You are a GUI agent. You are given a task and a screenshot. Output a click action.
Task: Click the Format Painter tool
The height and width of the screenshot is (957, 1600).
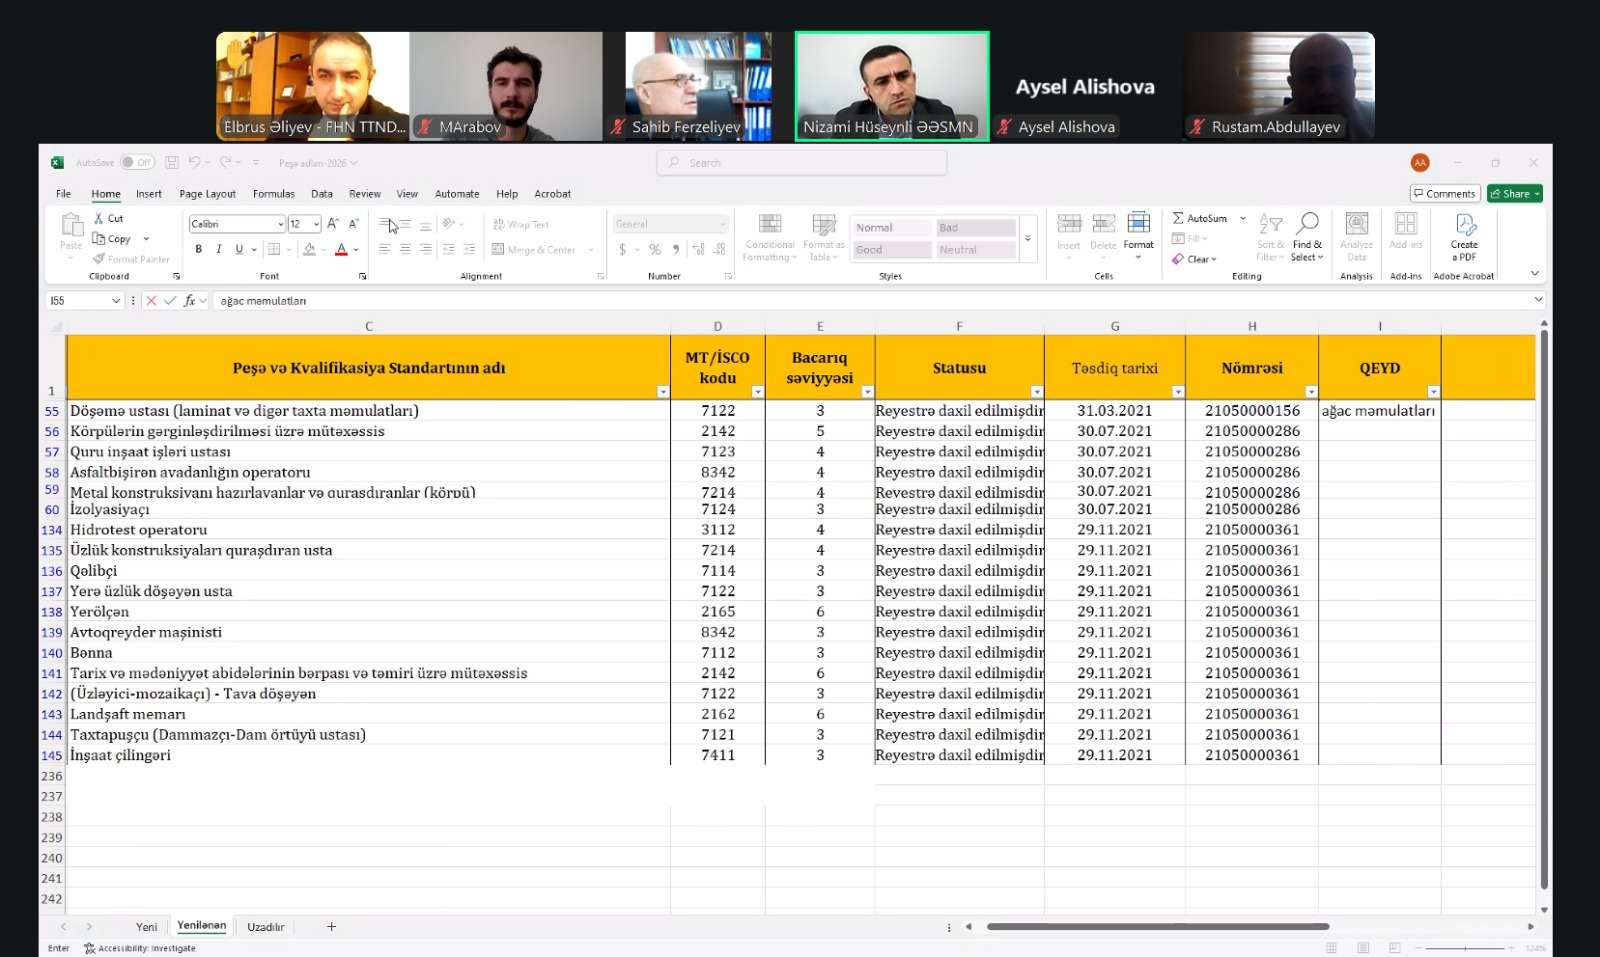point(131,259)
